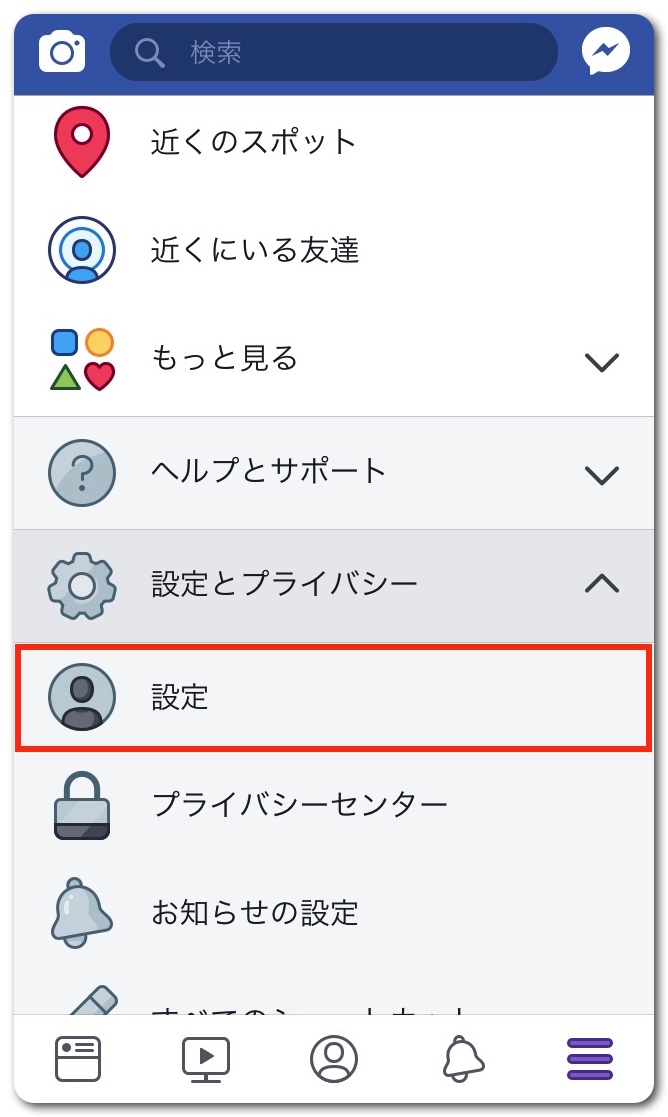Collapse 設定とプライバシー section chevron
This screenshot has width=668, height=1117.
point(601,584)
